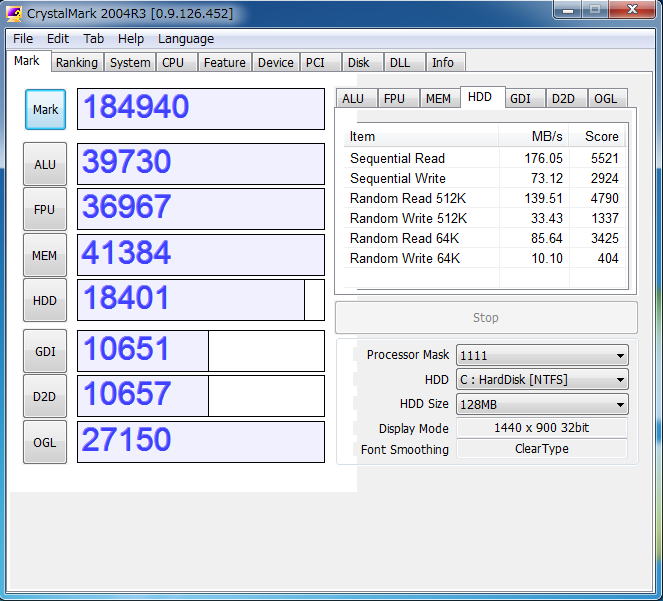The height and width of the screenshot is (601, 663).
Task: Run the ALU benchmark button
Action: pyautogui.click(x=45, y=164)
